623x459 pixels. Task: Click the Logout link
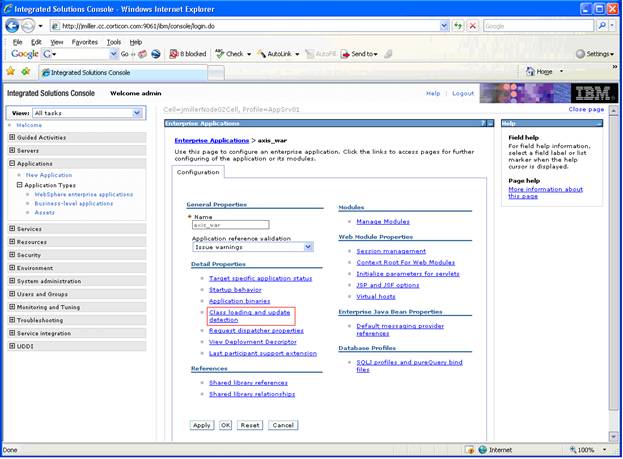click(463, 93)
